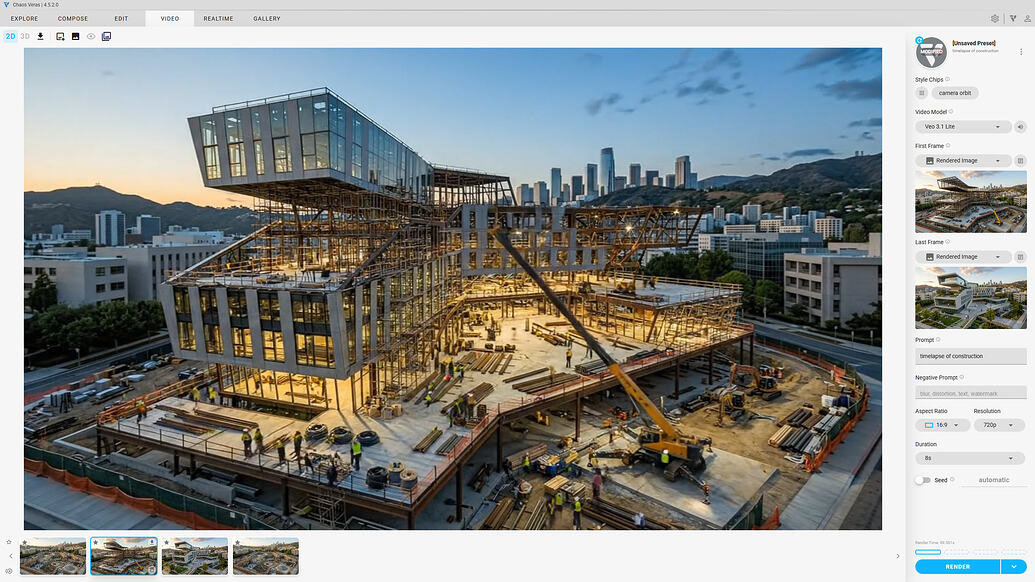Open Last Frame Rendered Image dropdown
The width and height of the screenshot is (1035, 582).
pyautogui.click(x=963, y=257)
